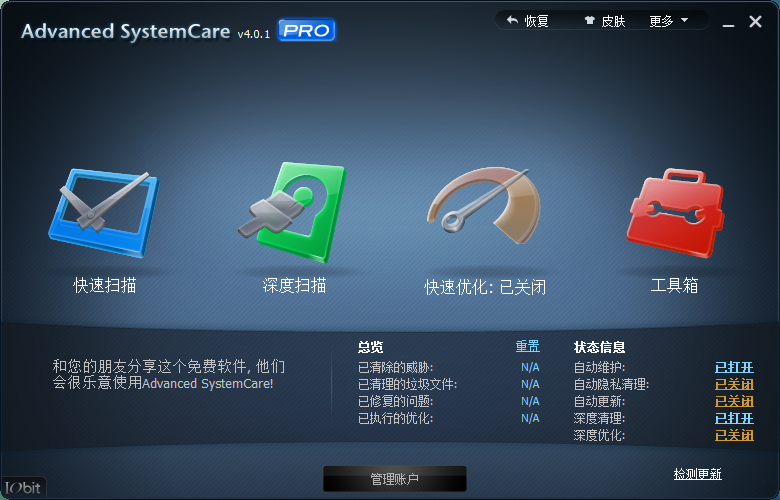Reset overview stats via 重置 link

[x=527, y=346]
